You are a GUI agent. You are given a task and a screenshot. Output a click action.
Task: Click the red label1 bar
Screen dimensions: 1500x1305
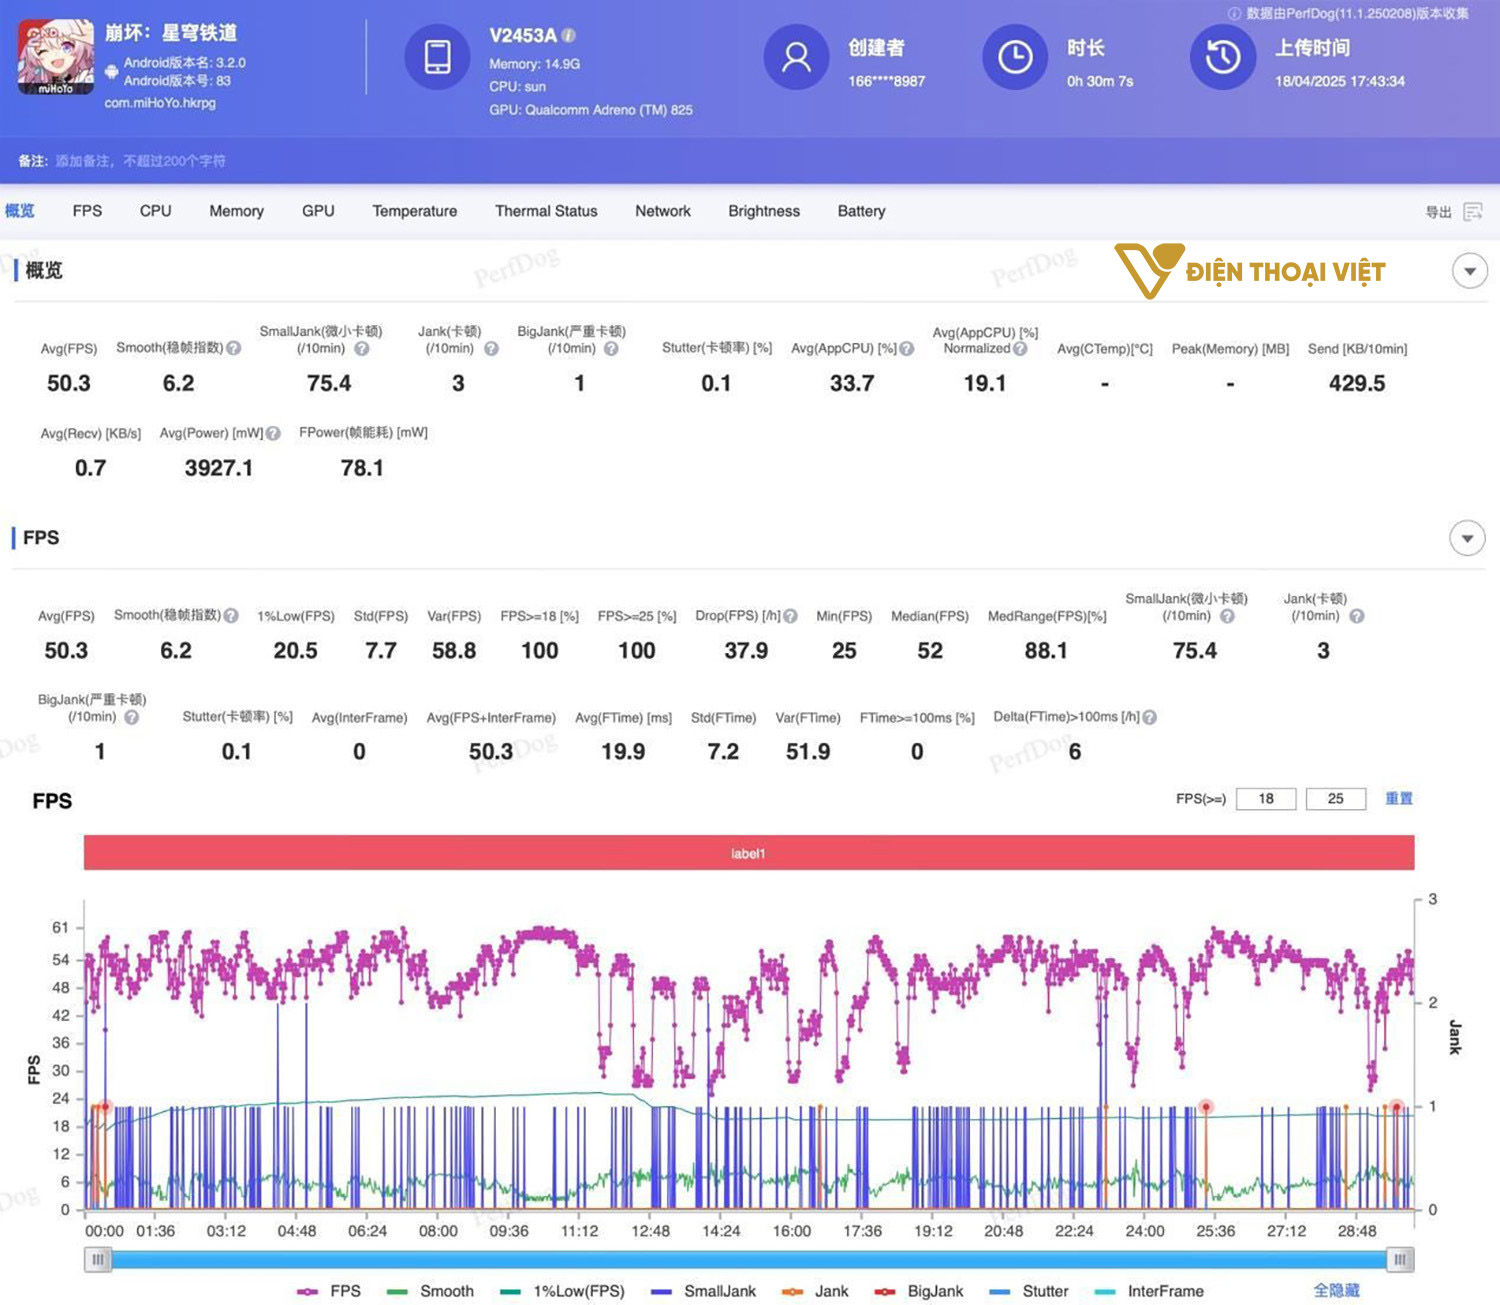[748, 853]
